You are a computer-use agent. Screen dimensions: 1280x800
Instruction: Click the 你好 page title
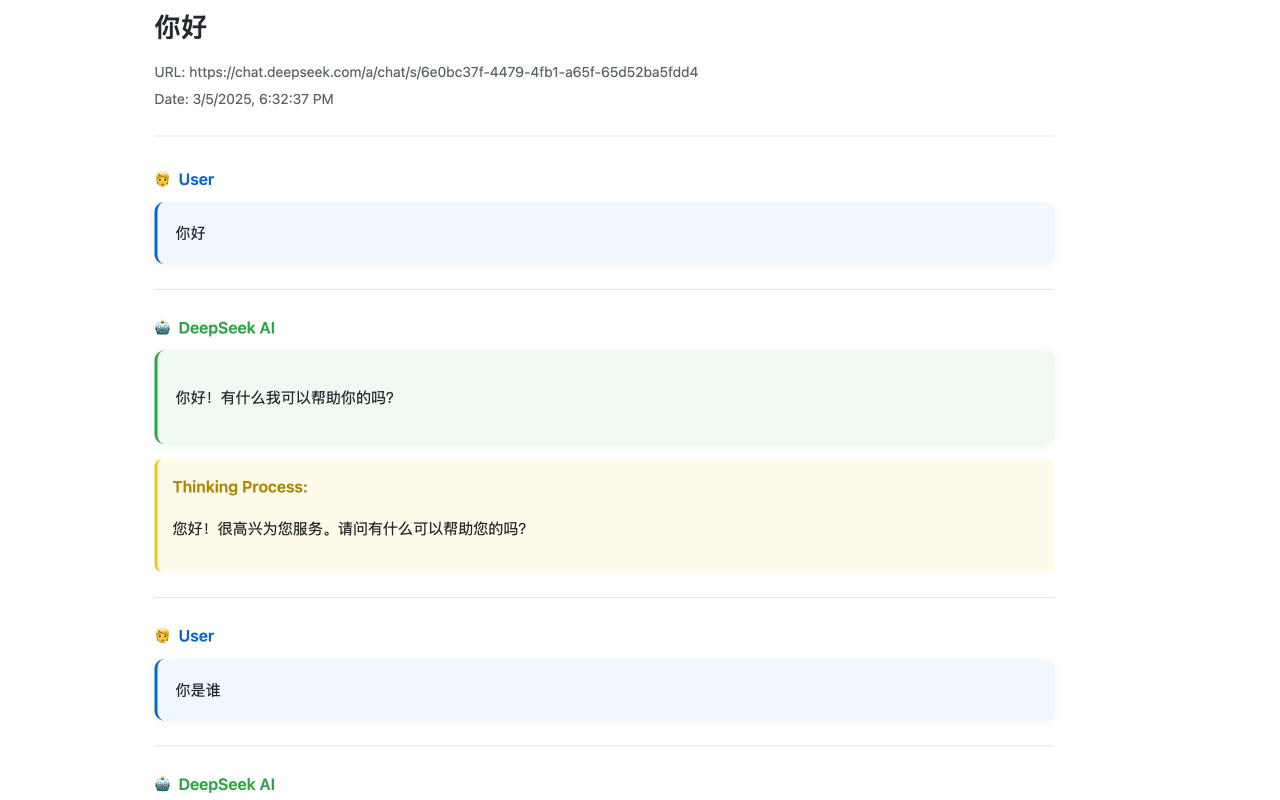(179, 27)
